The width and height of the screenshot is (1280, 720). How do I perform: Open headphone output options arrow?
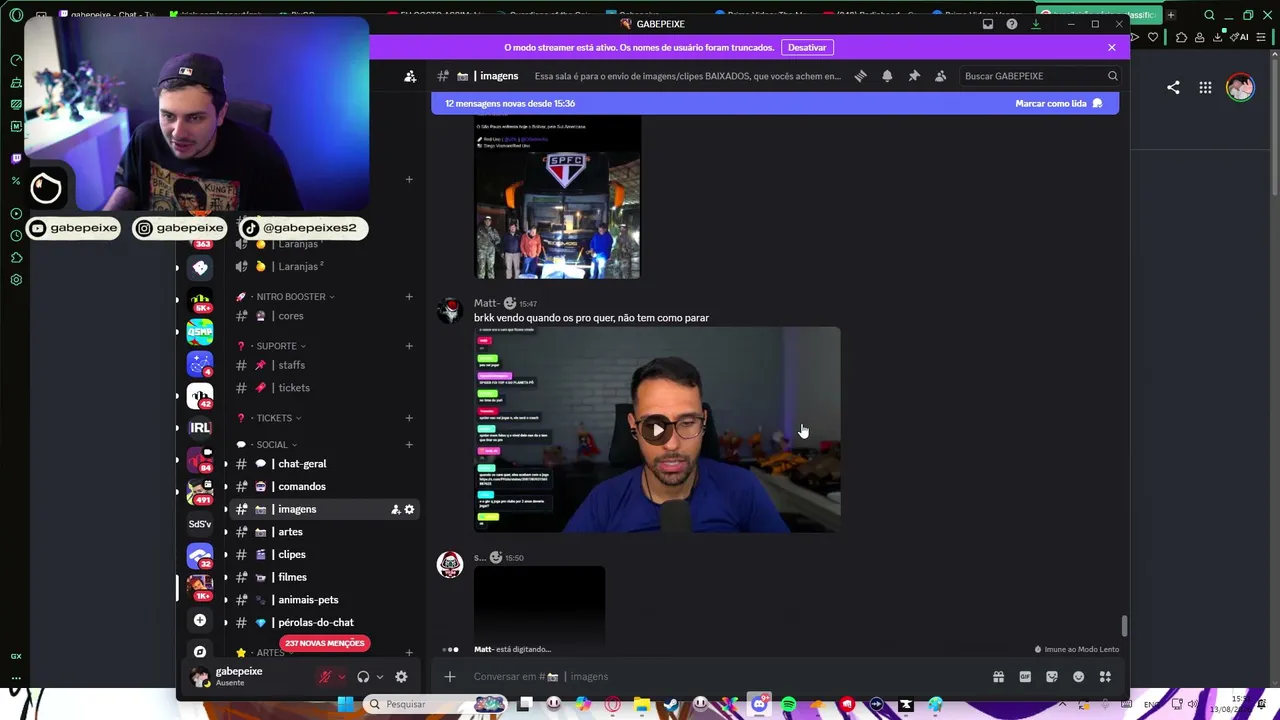coord(380,677)
